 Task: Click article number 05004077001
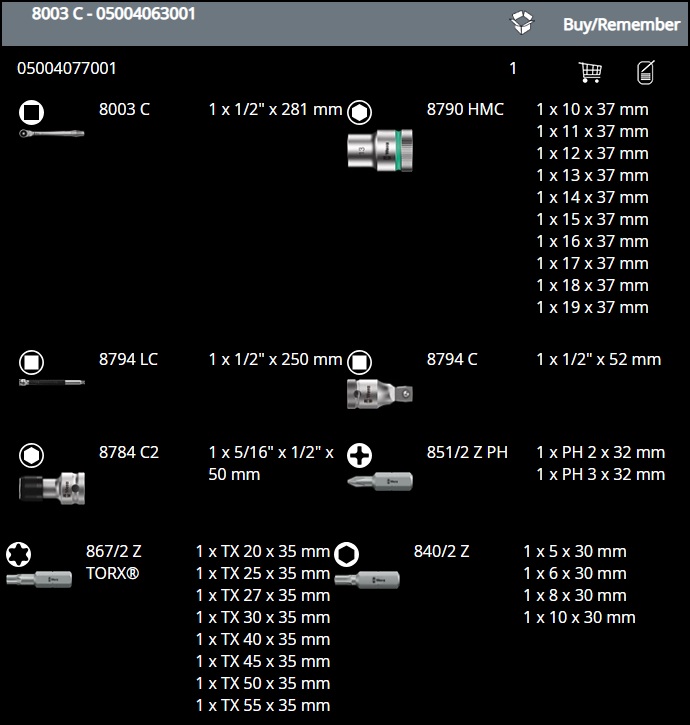(67, 68)
